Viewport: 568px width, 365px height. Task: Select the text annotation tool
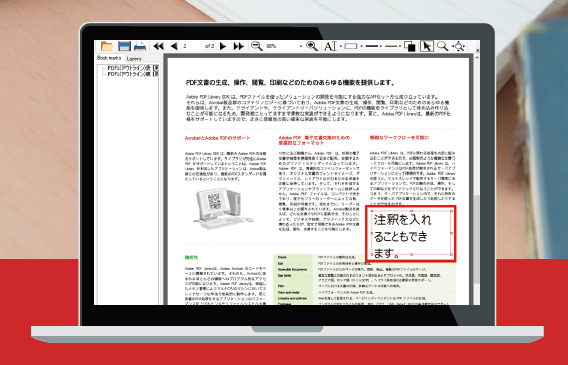[330, 46]
